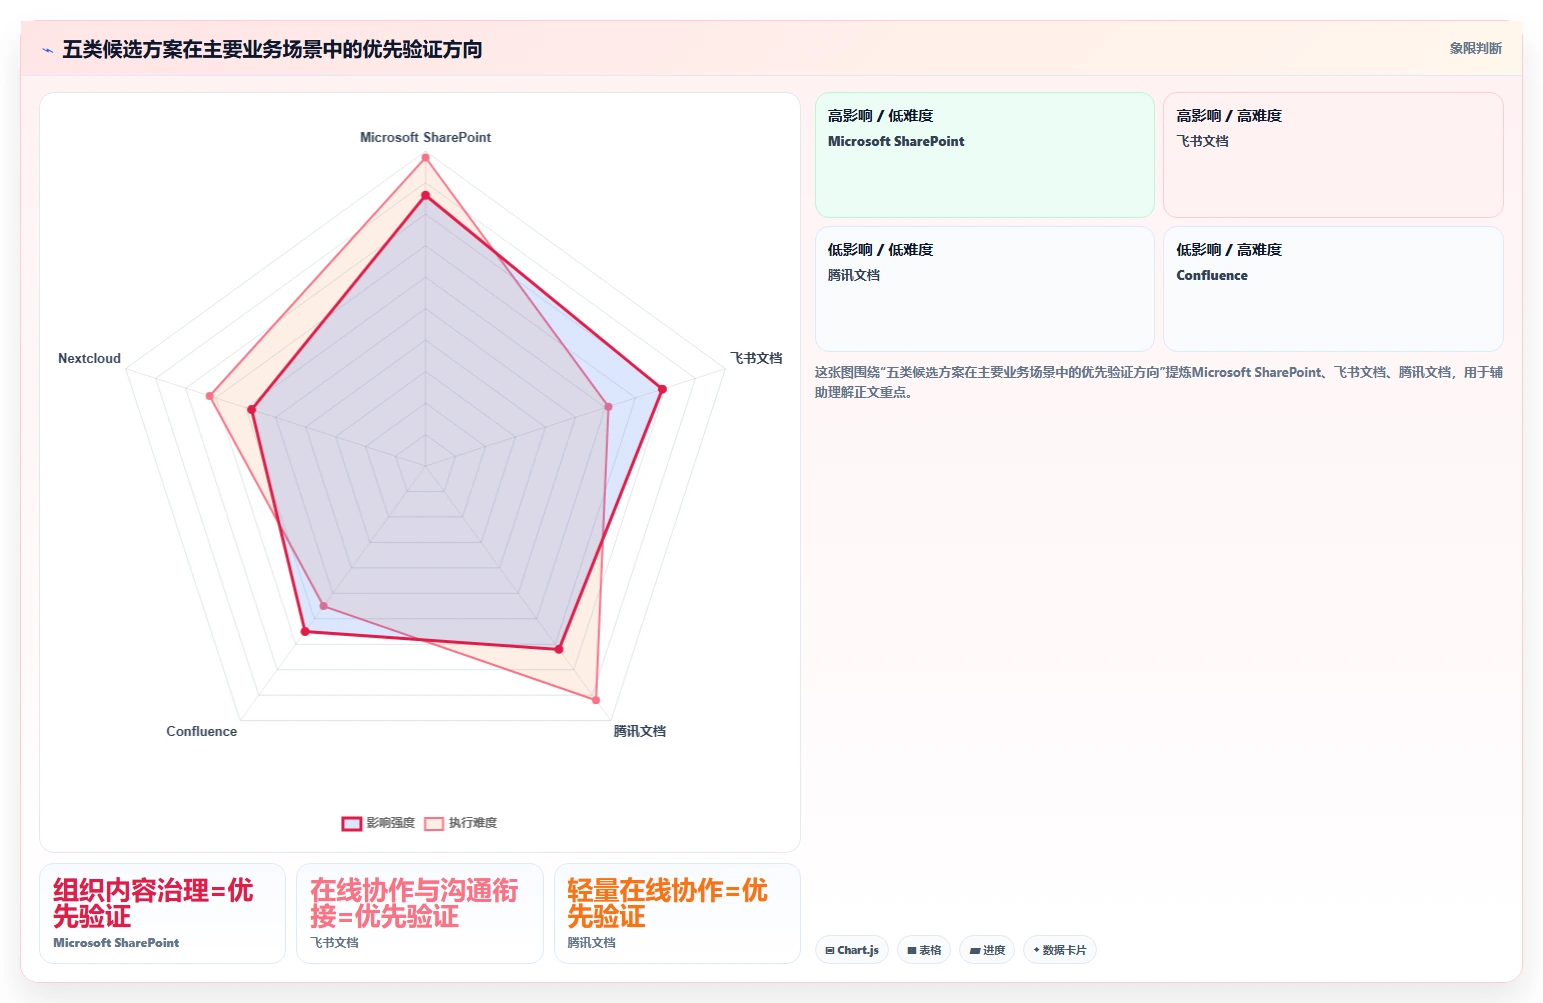Screen dimensions: 1543x1003
Task: Select the 组织内容治理=优先验证 summary card
Action: 162,913
